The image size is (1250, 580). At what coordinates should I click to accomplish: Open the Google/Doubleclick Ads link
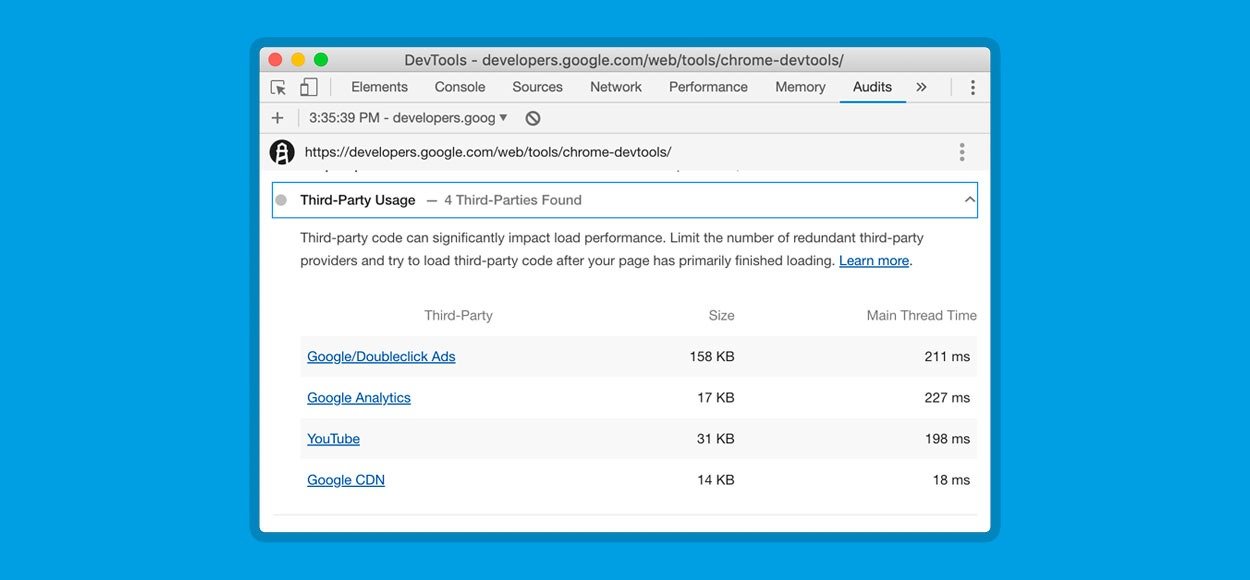pos(381,357)
